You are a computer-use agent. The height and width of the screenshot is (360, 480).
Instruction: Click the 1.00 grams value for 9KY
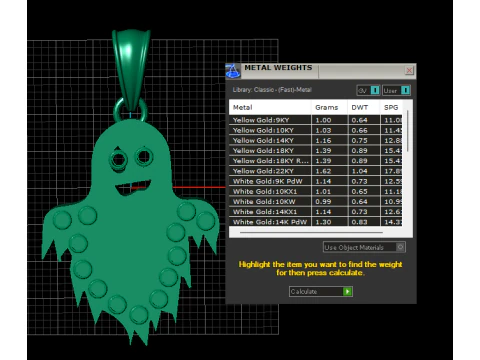pyautogui.click(x=323, y=120)
